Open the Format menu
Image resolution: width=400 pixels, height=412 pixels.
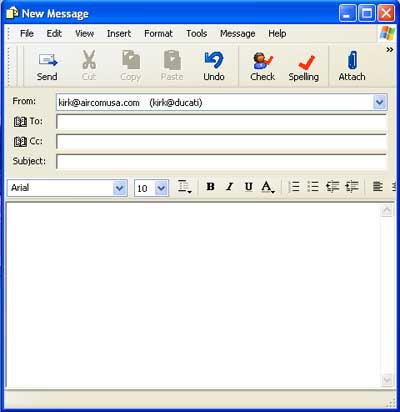158,34
